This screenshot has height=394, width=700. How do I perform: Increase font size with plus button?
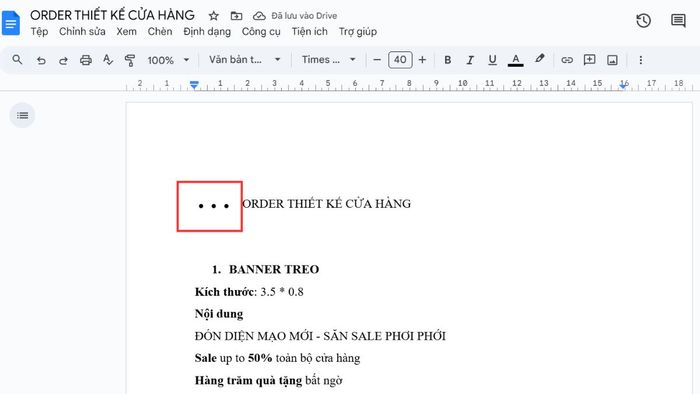click(x=422, y=60)
